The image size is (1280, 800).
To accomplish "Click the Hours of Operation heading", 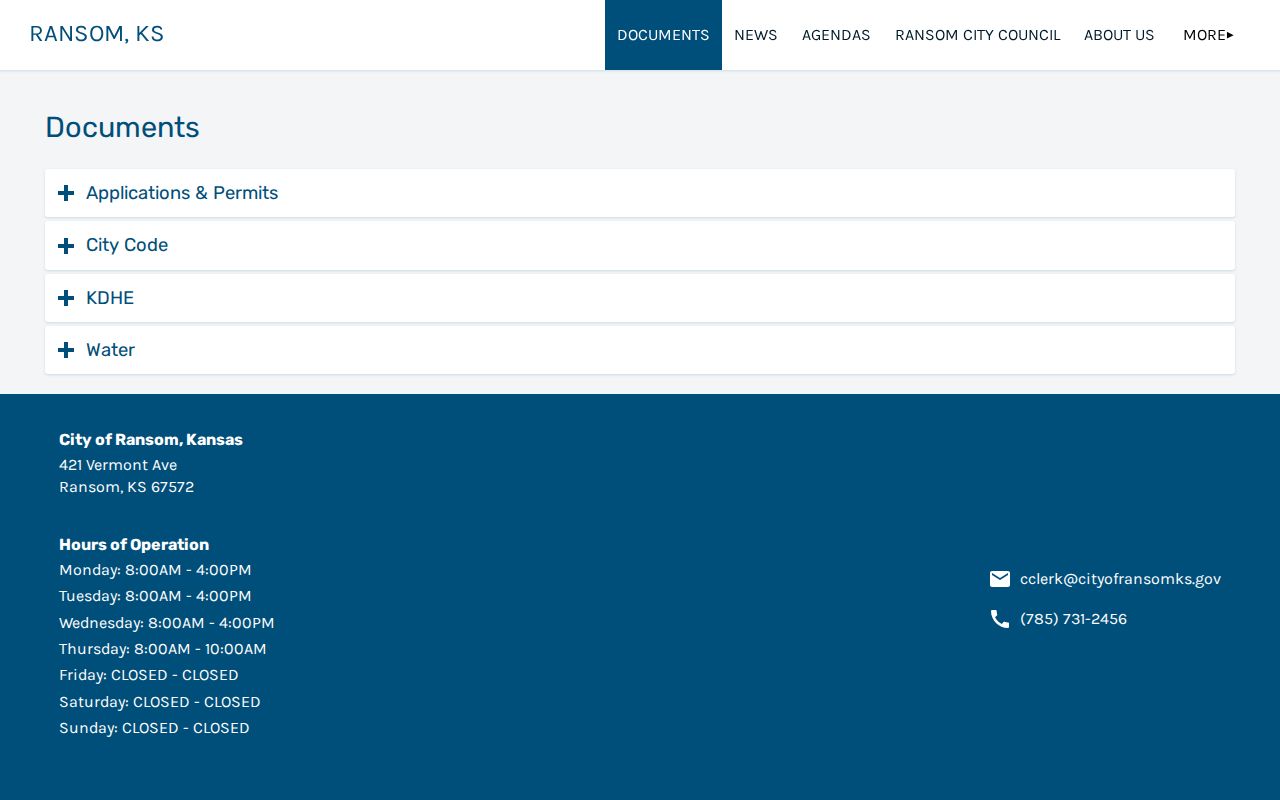I will (134, 545).
